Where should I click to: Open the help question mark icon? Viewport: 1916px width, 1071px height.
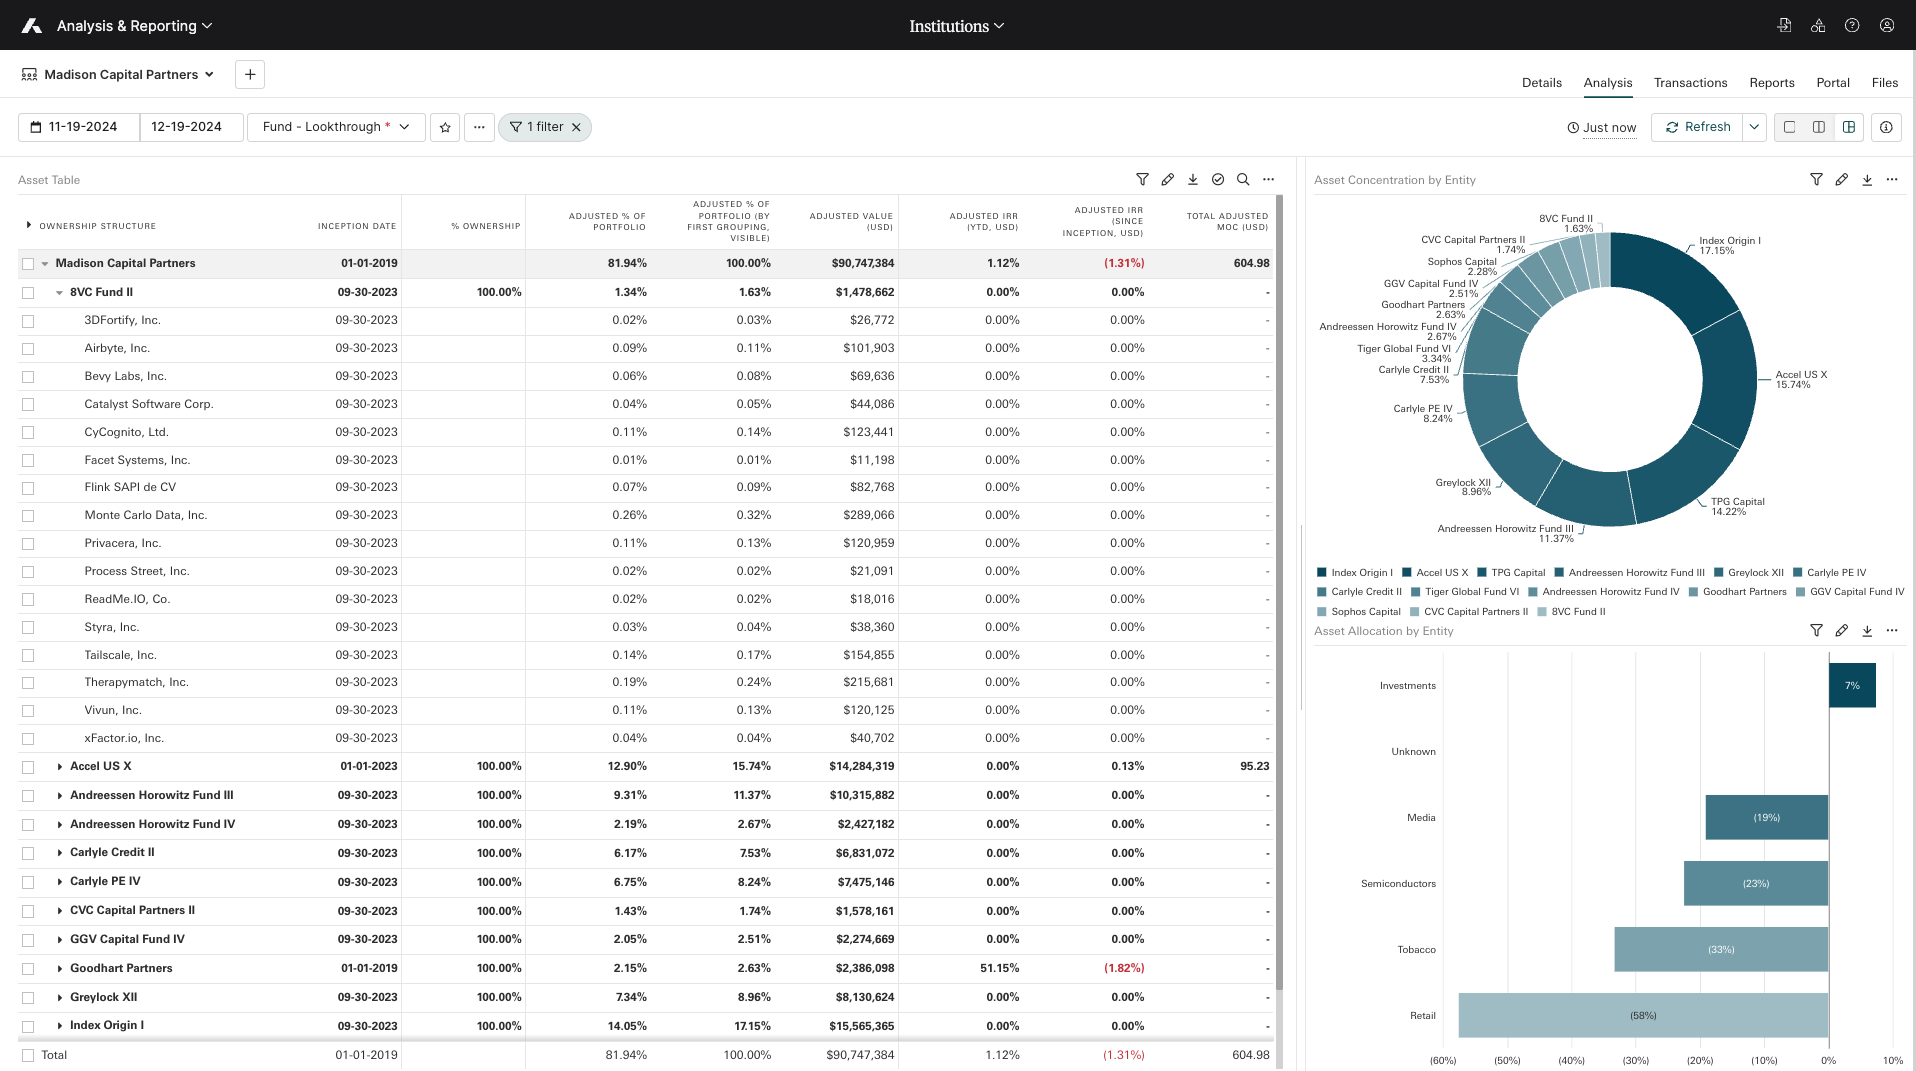1852,26
